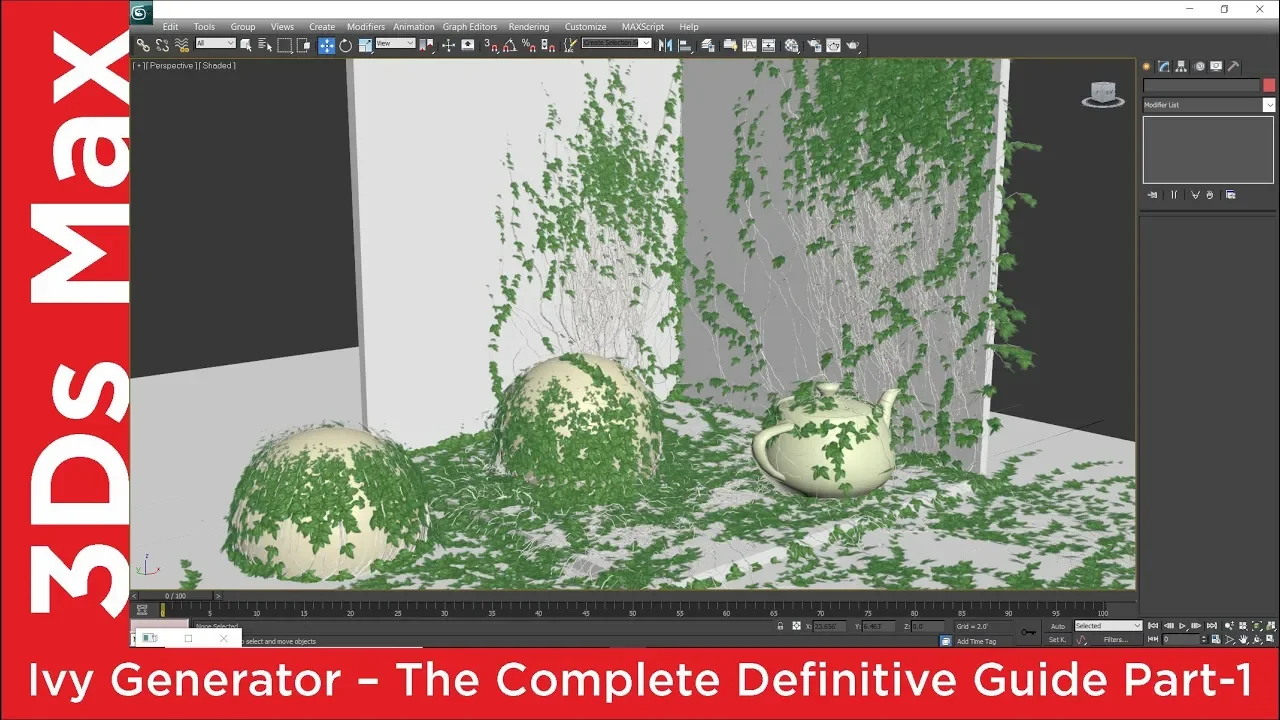The height and width of the screenshot is (720, 1280).
Task: Open the selection filter 'All' dropdown
Action: pyautogui.click(x=216, y=43)
